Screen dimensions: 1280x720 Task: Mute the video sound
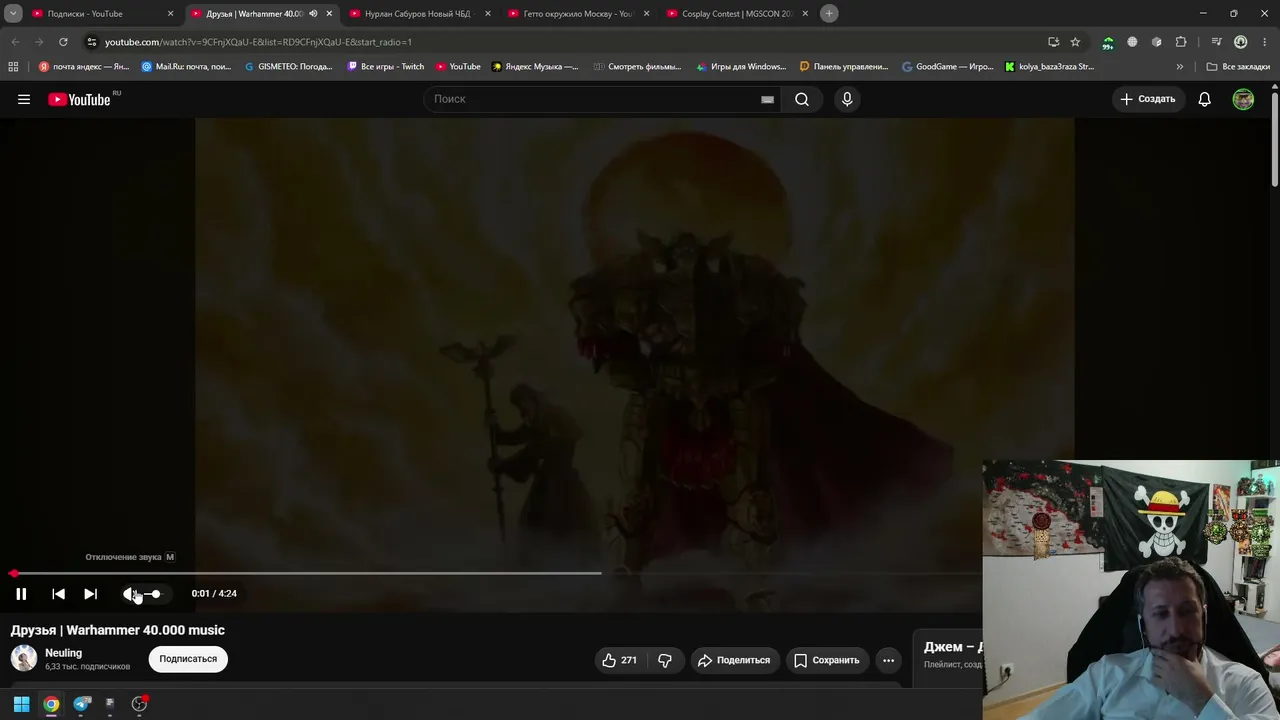(129, 594)
